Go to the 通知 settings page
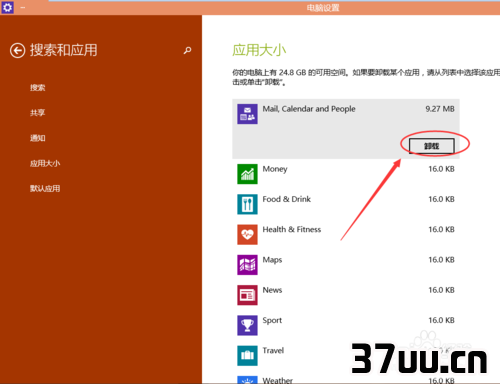Viewport: 500px width, 384px height. point(38,138)
